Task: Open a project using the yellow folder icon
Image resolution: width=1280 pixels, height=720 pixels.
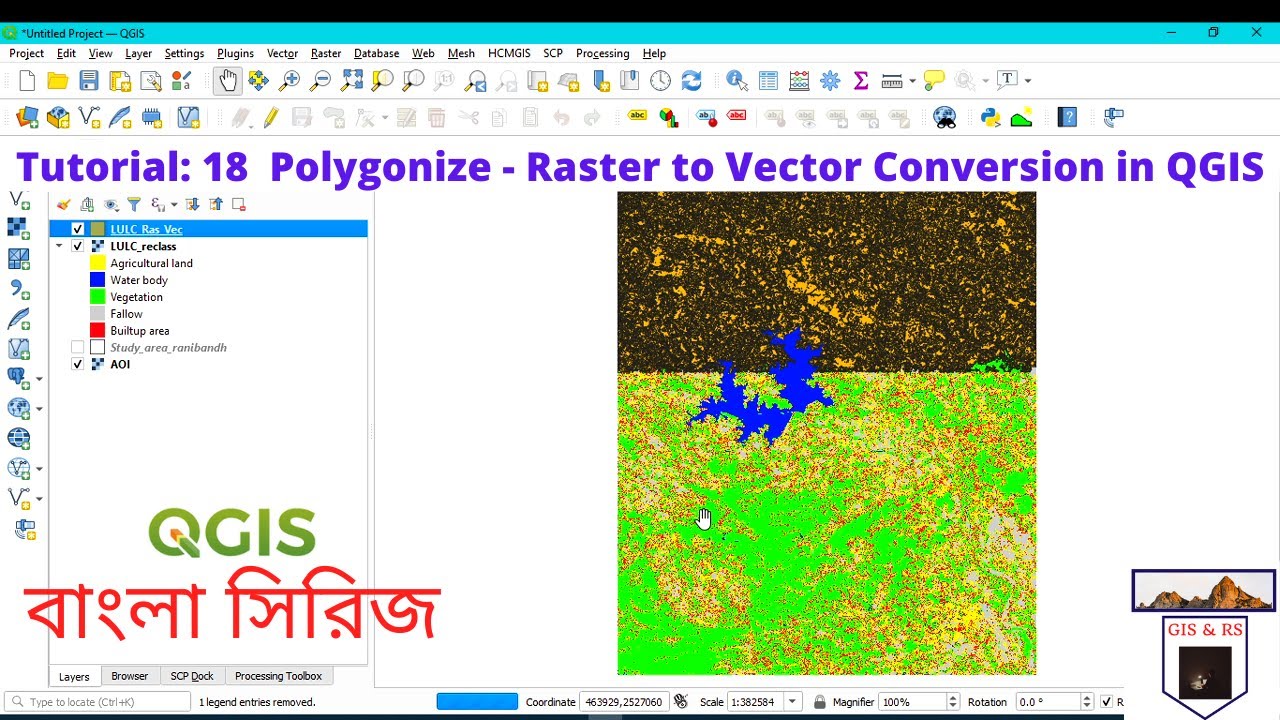Action: 58,81
